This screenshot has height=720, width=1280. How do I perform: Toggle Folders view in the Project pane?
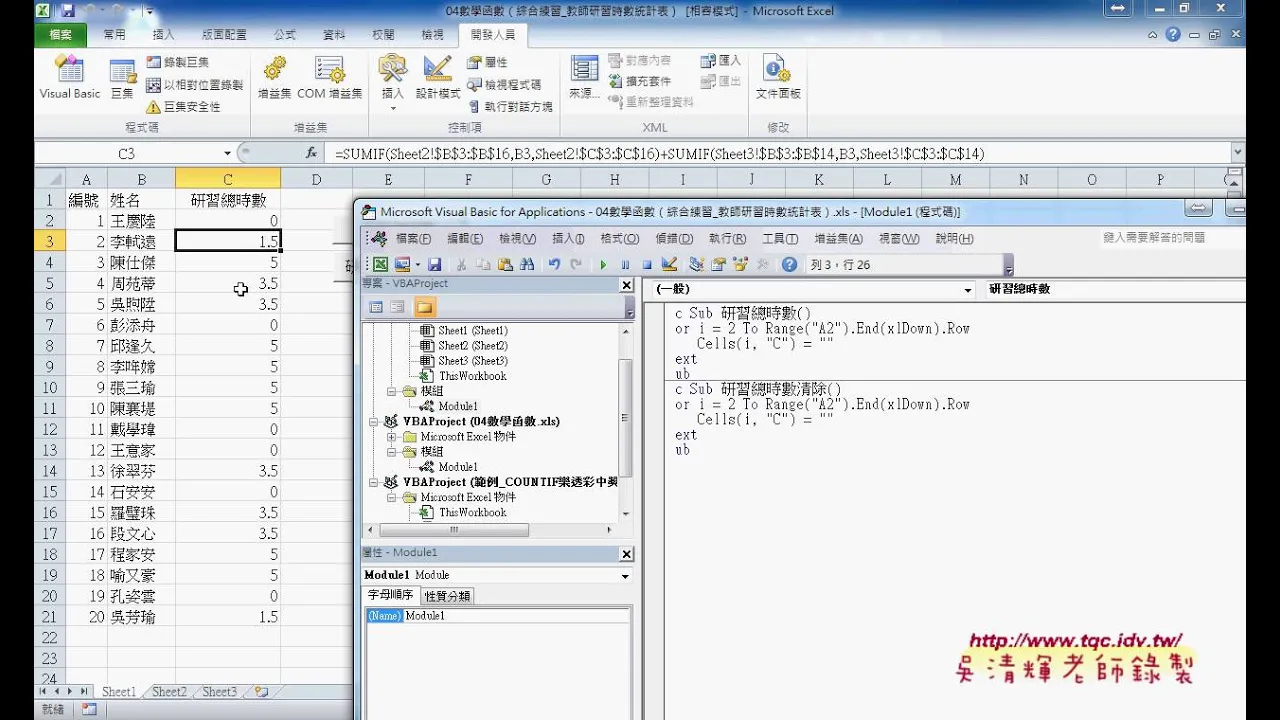pos(424,307)
